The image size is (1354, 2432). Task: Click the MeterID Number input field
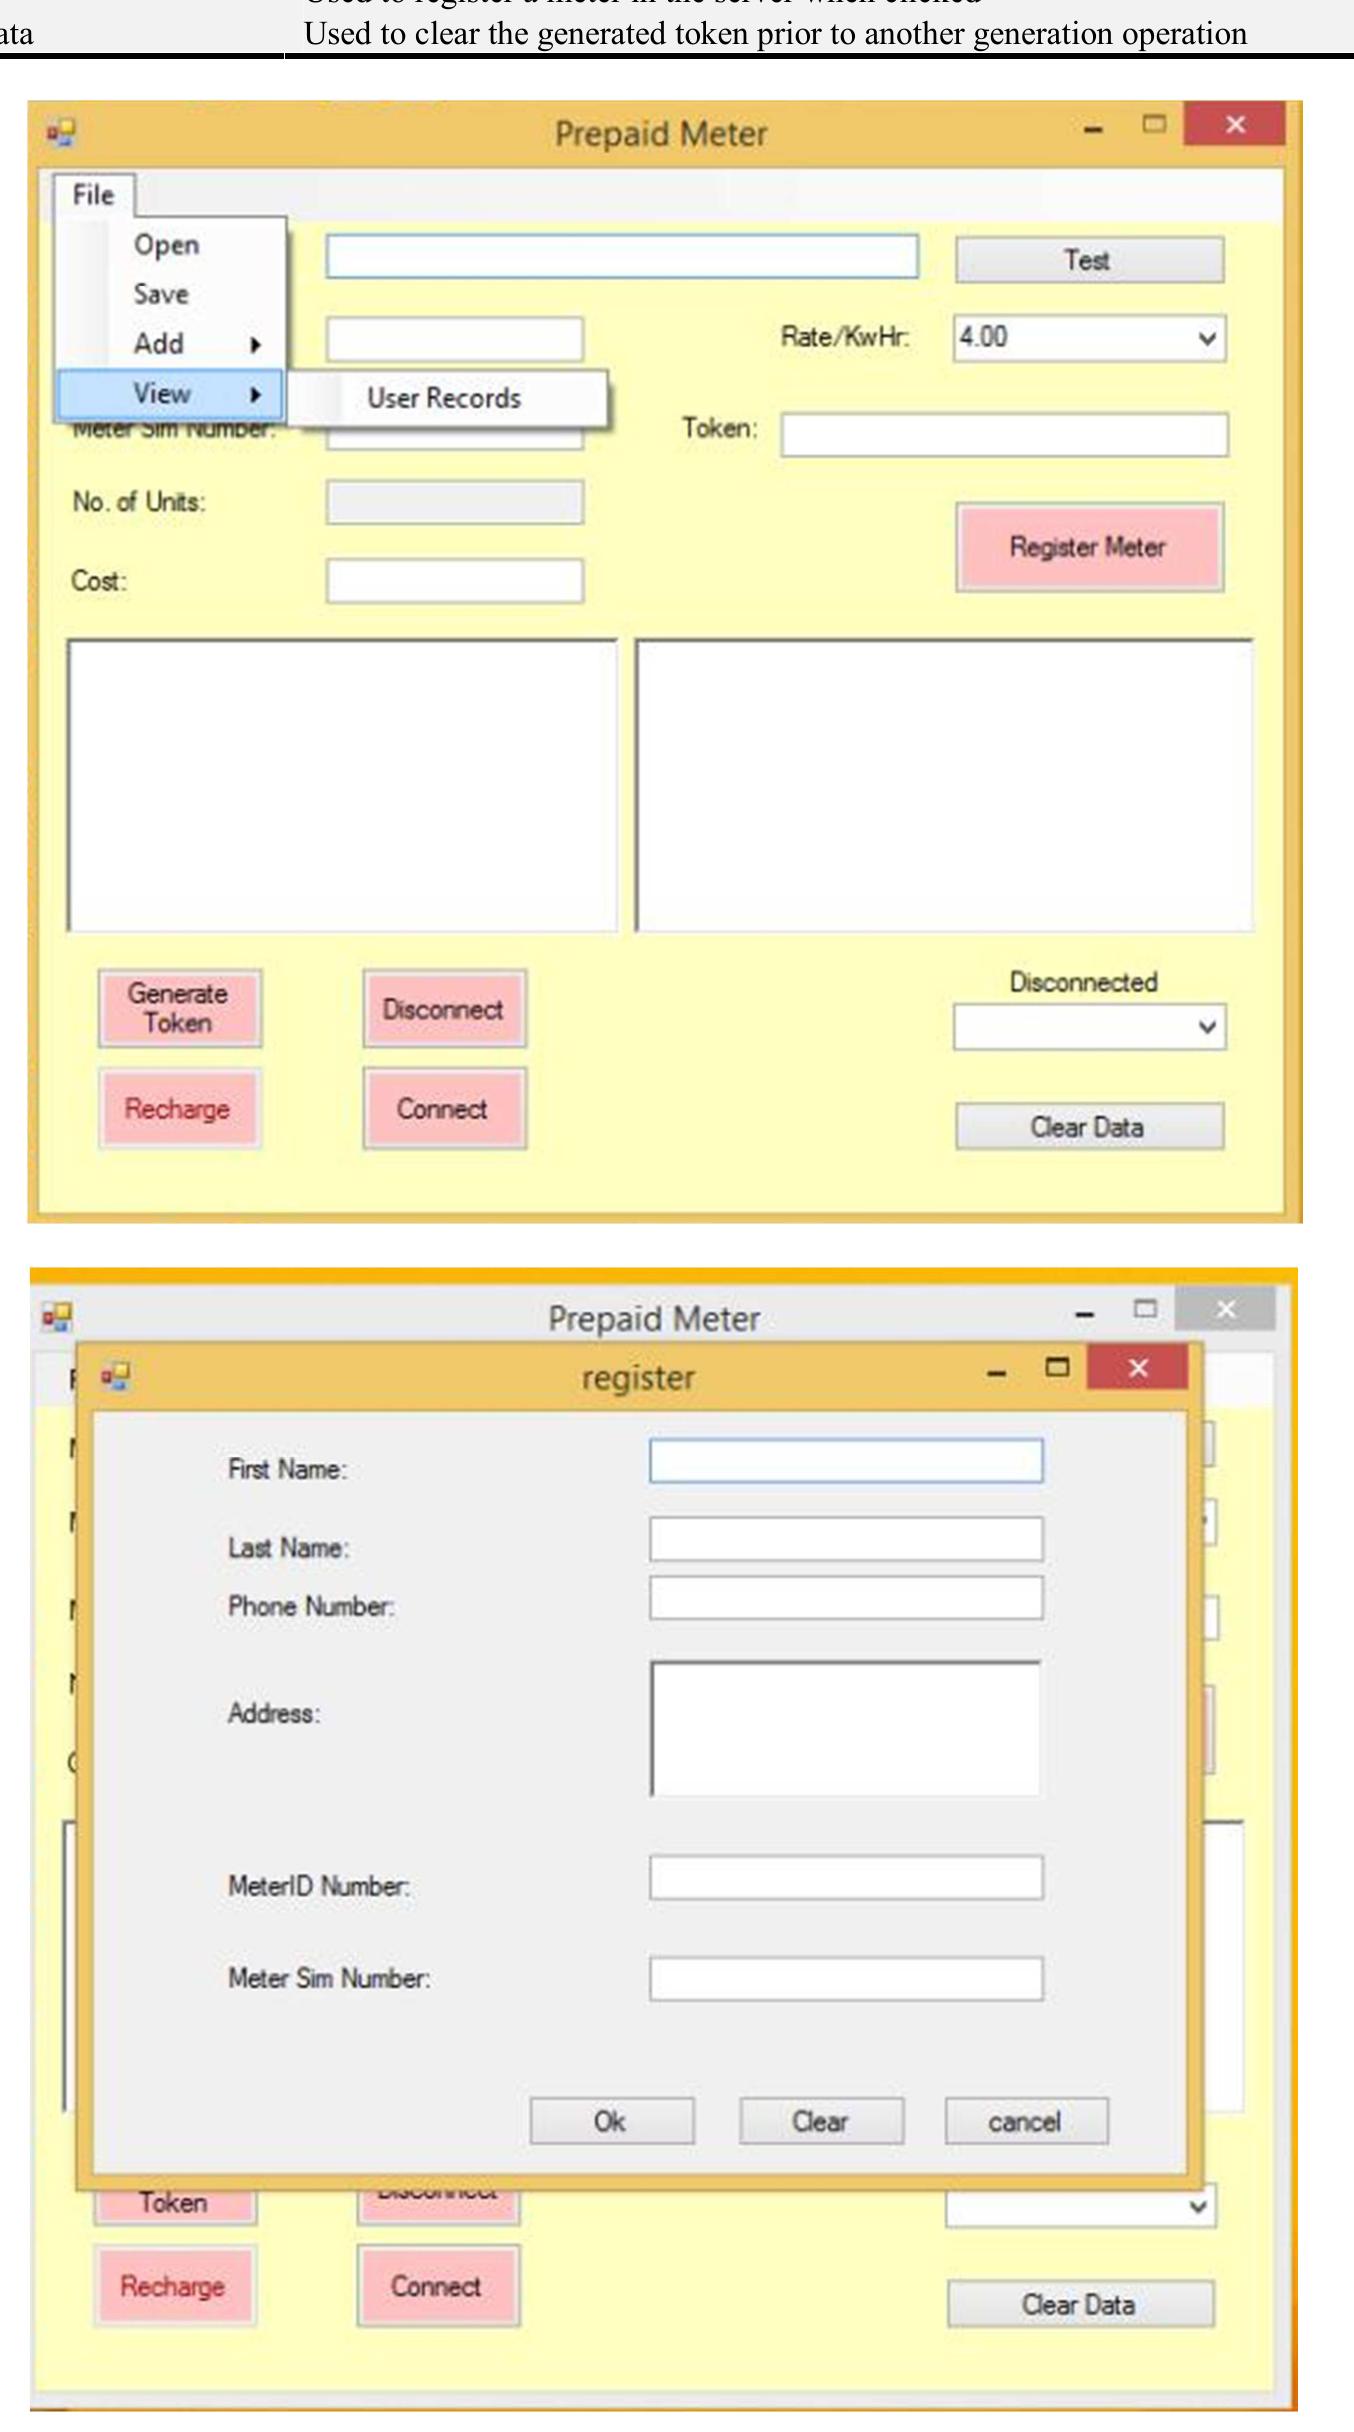pos(845,1878)
